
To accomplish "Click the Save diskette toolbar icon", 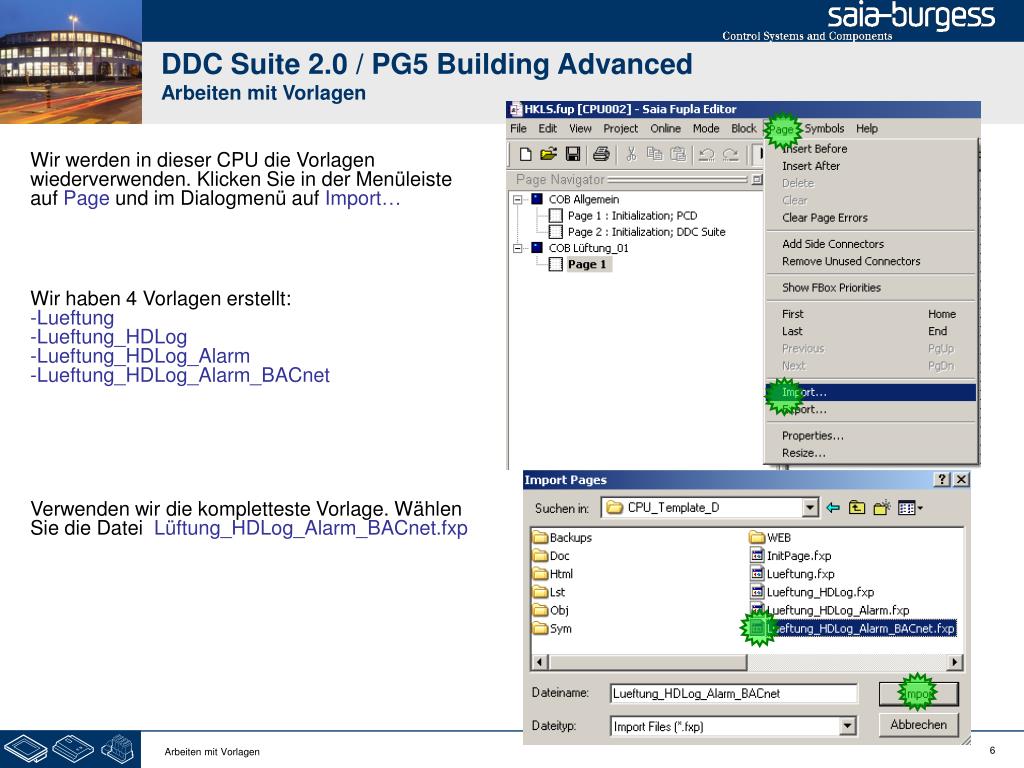I will point(573,154).
